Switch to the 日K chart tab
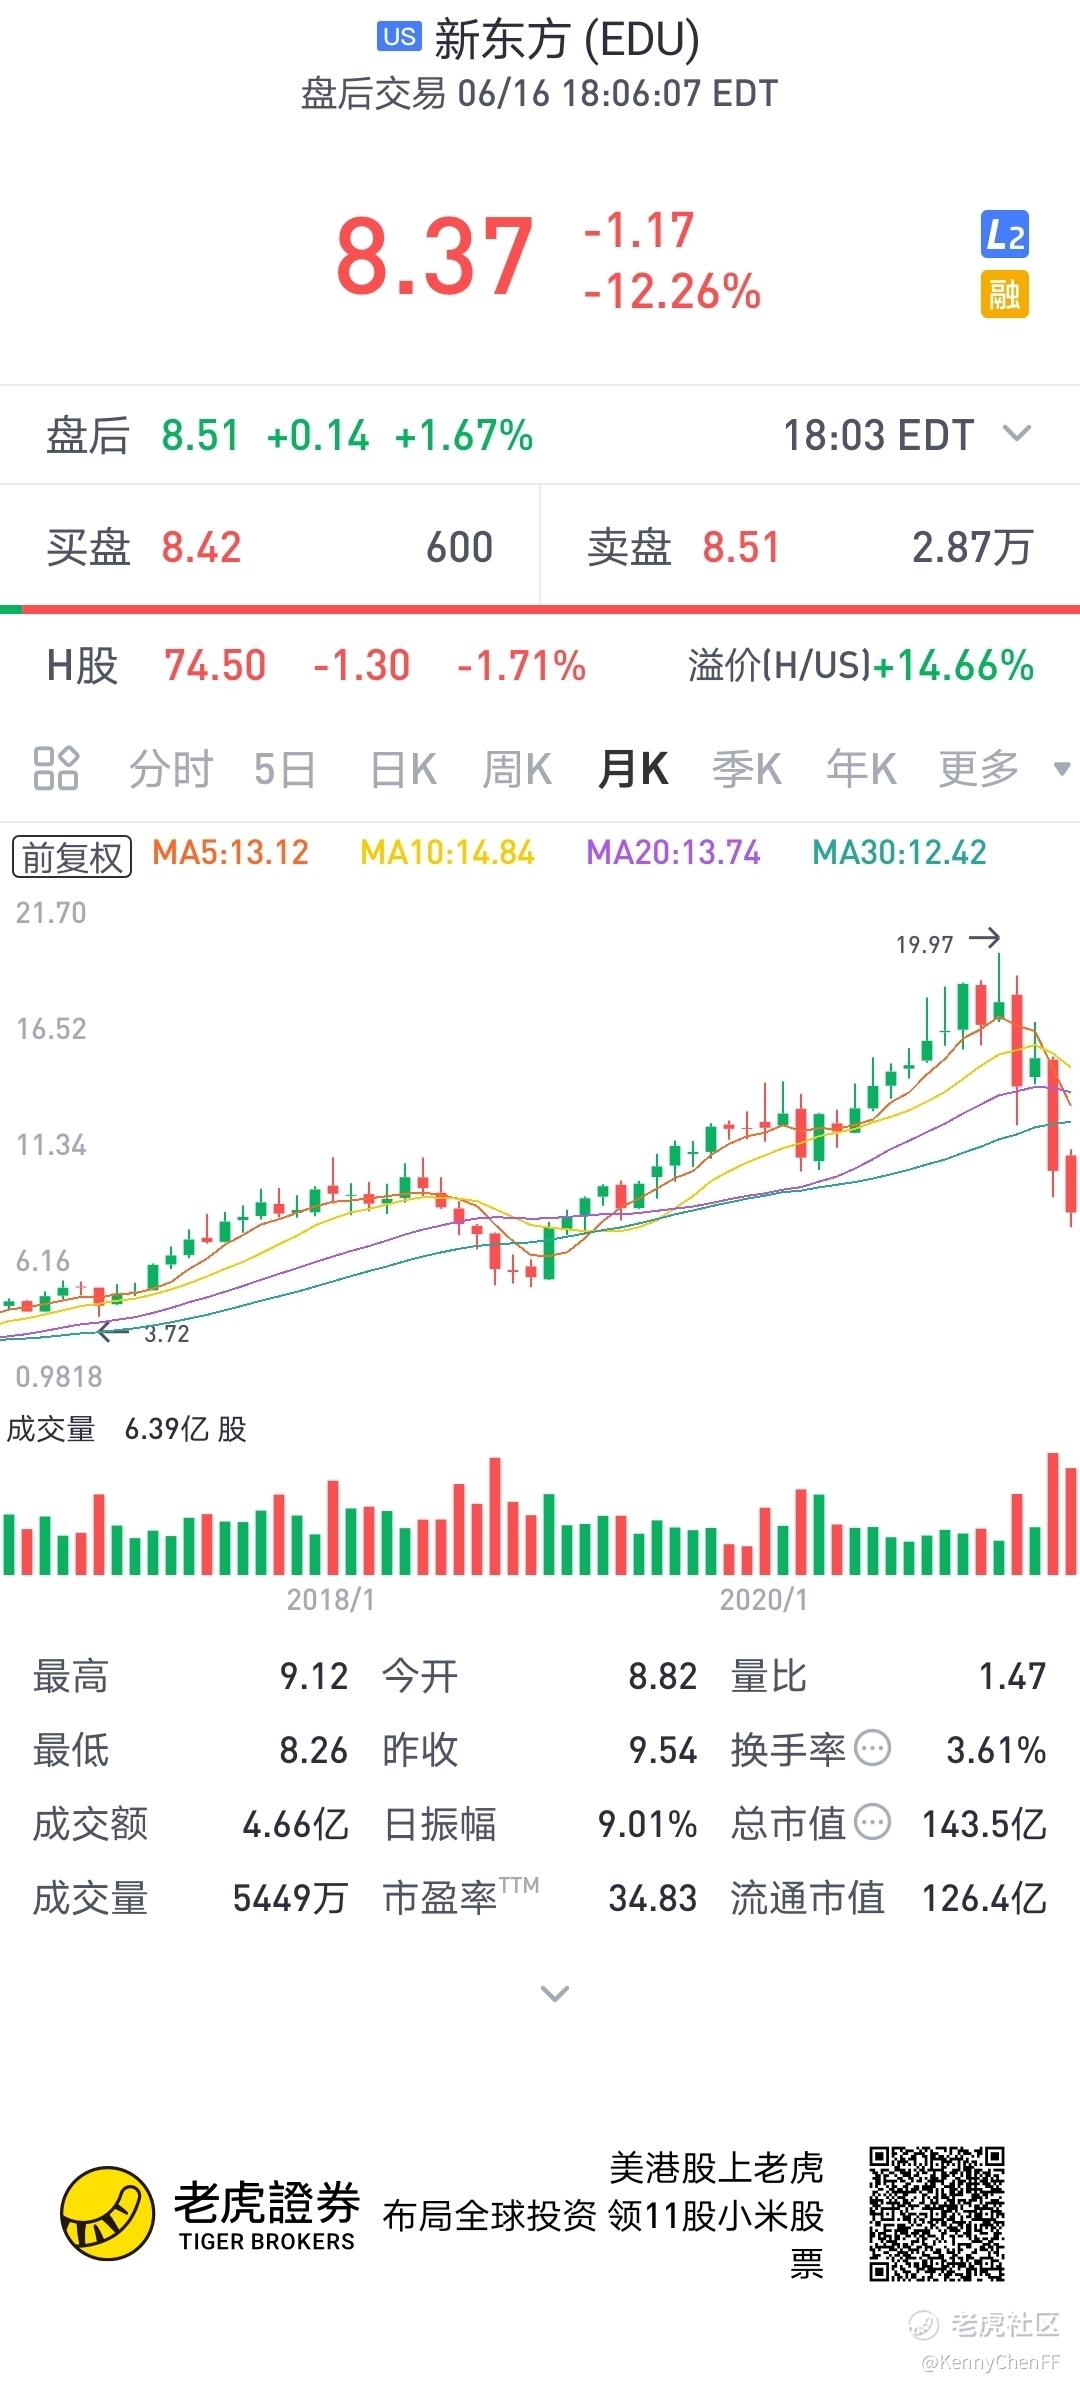 403,769
